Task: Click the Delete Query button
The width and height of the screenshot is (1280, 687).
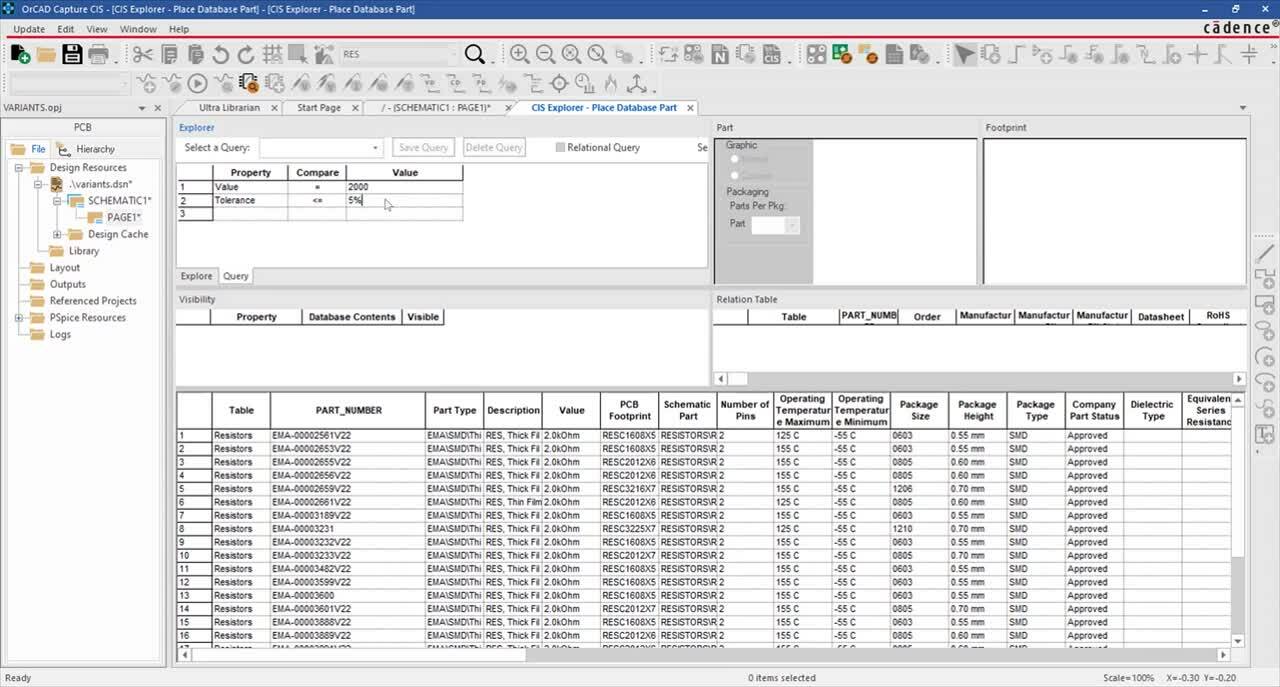Action: (494, 147)
